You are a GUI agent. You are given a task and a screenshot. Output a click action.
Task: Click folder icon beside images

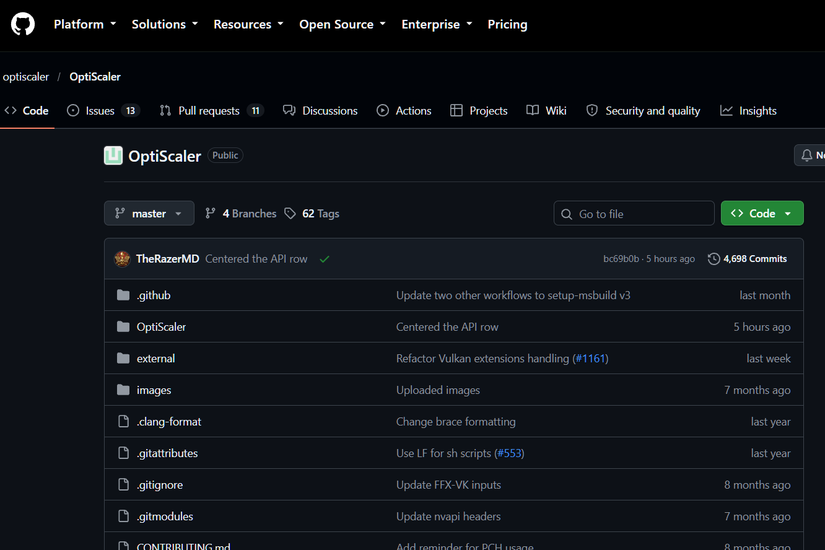coord(123,390)
